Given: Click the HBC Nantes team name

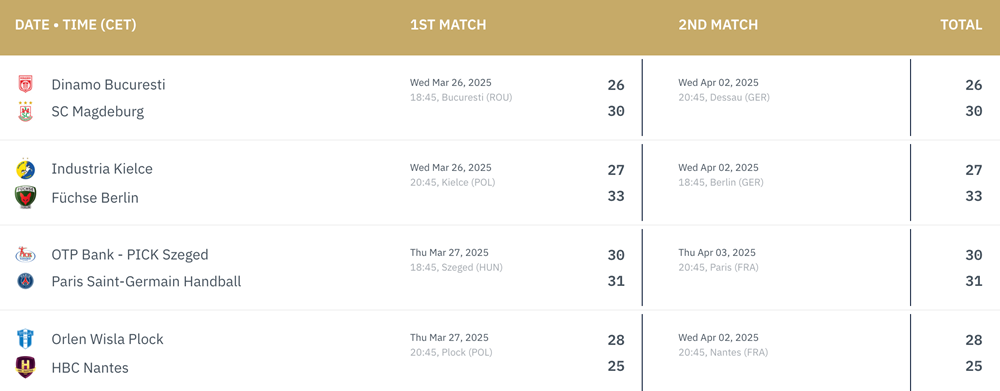Looking at the screenshot, I should click(90, 367).
